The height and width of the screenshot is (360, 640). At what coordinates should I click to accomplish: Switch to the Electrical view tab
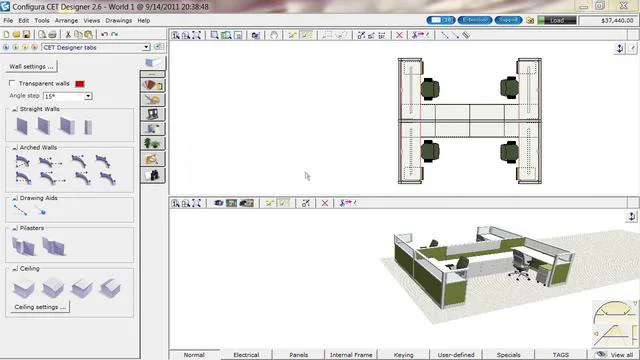pyautogui.click(x=246, y=355)
